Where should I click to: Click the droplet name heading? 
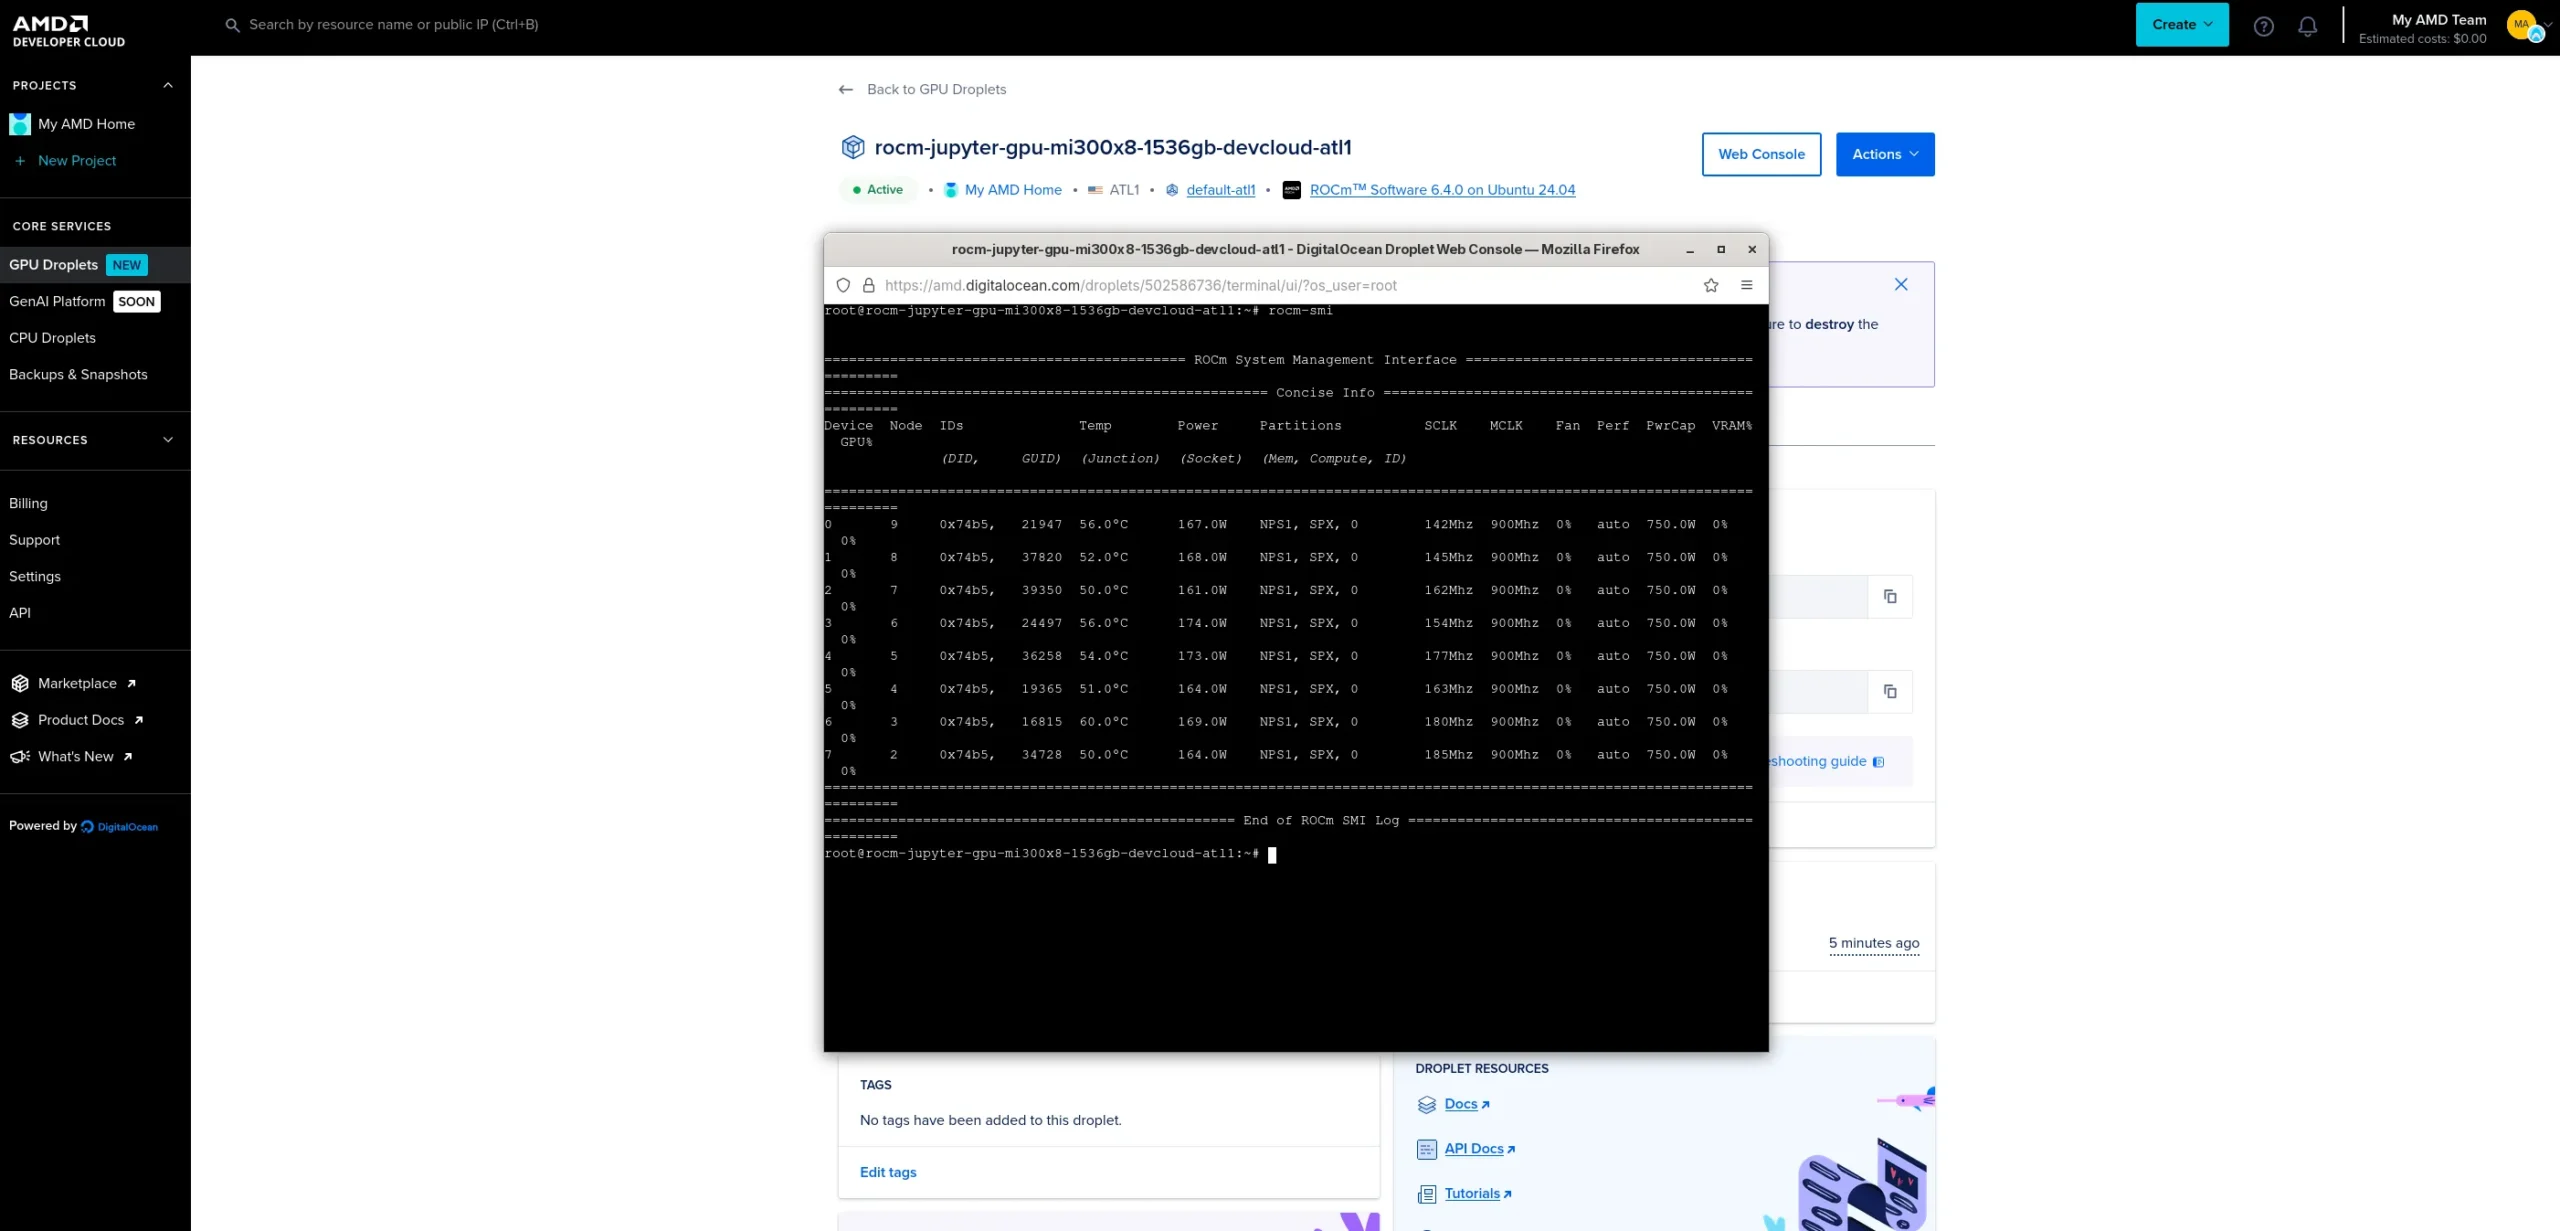pos(1113,148)
